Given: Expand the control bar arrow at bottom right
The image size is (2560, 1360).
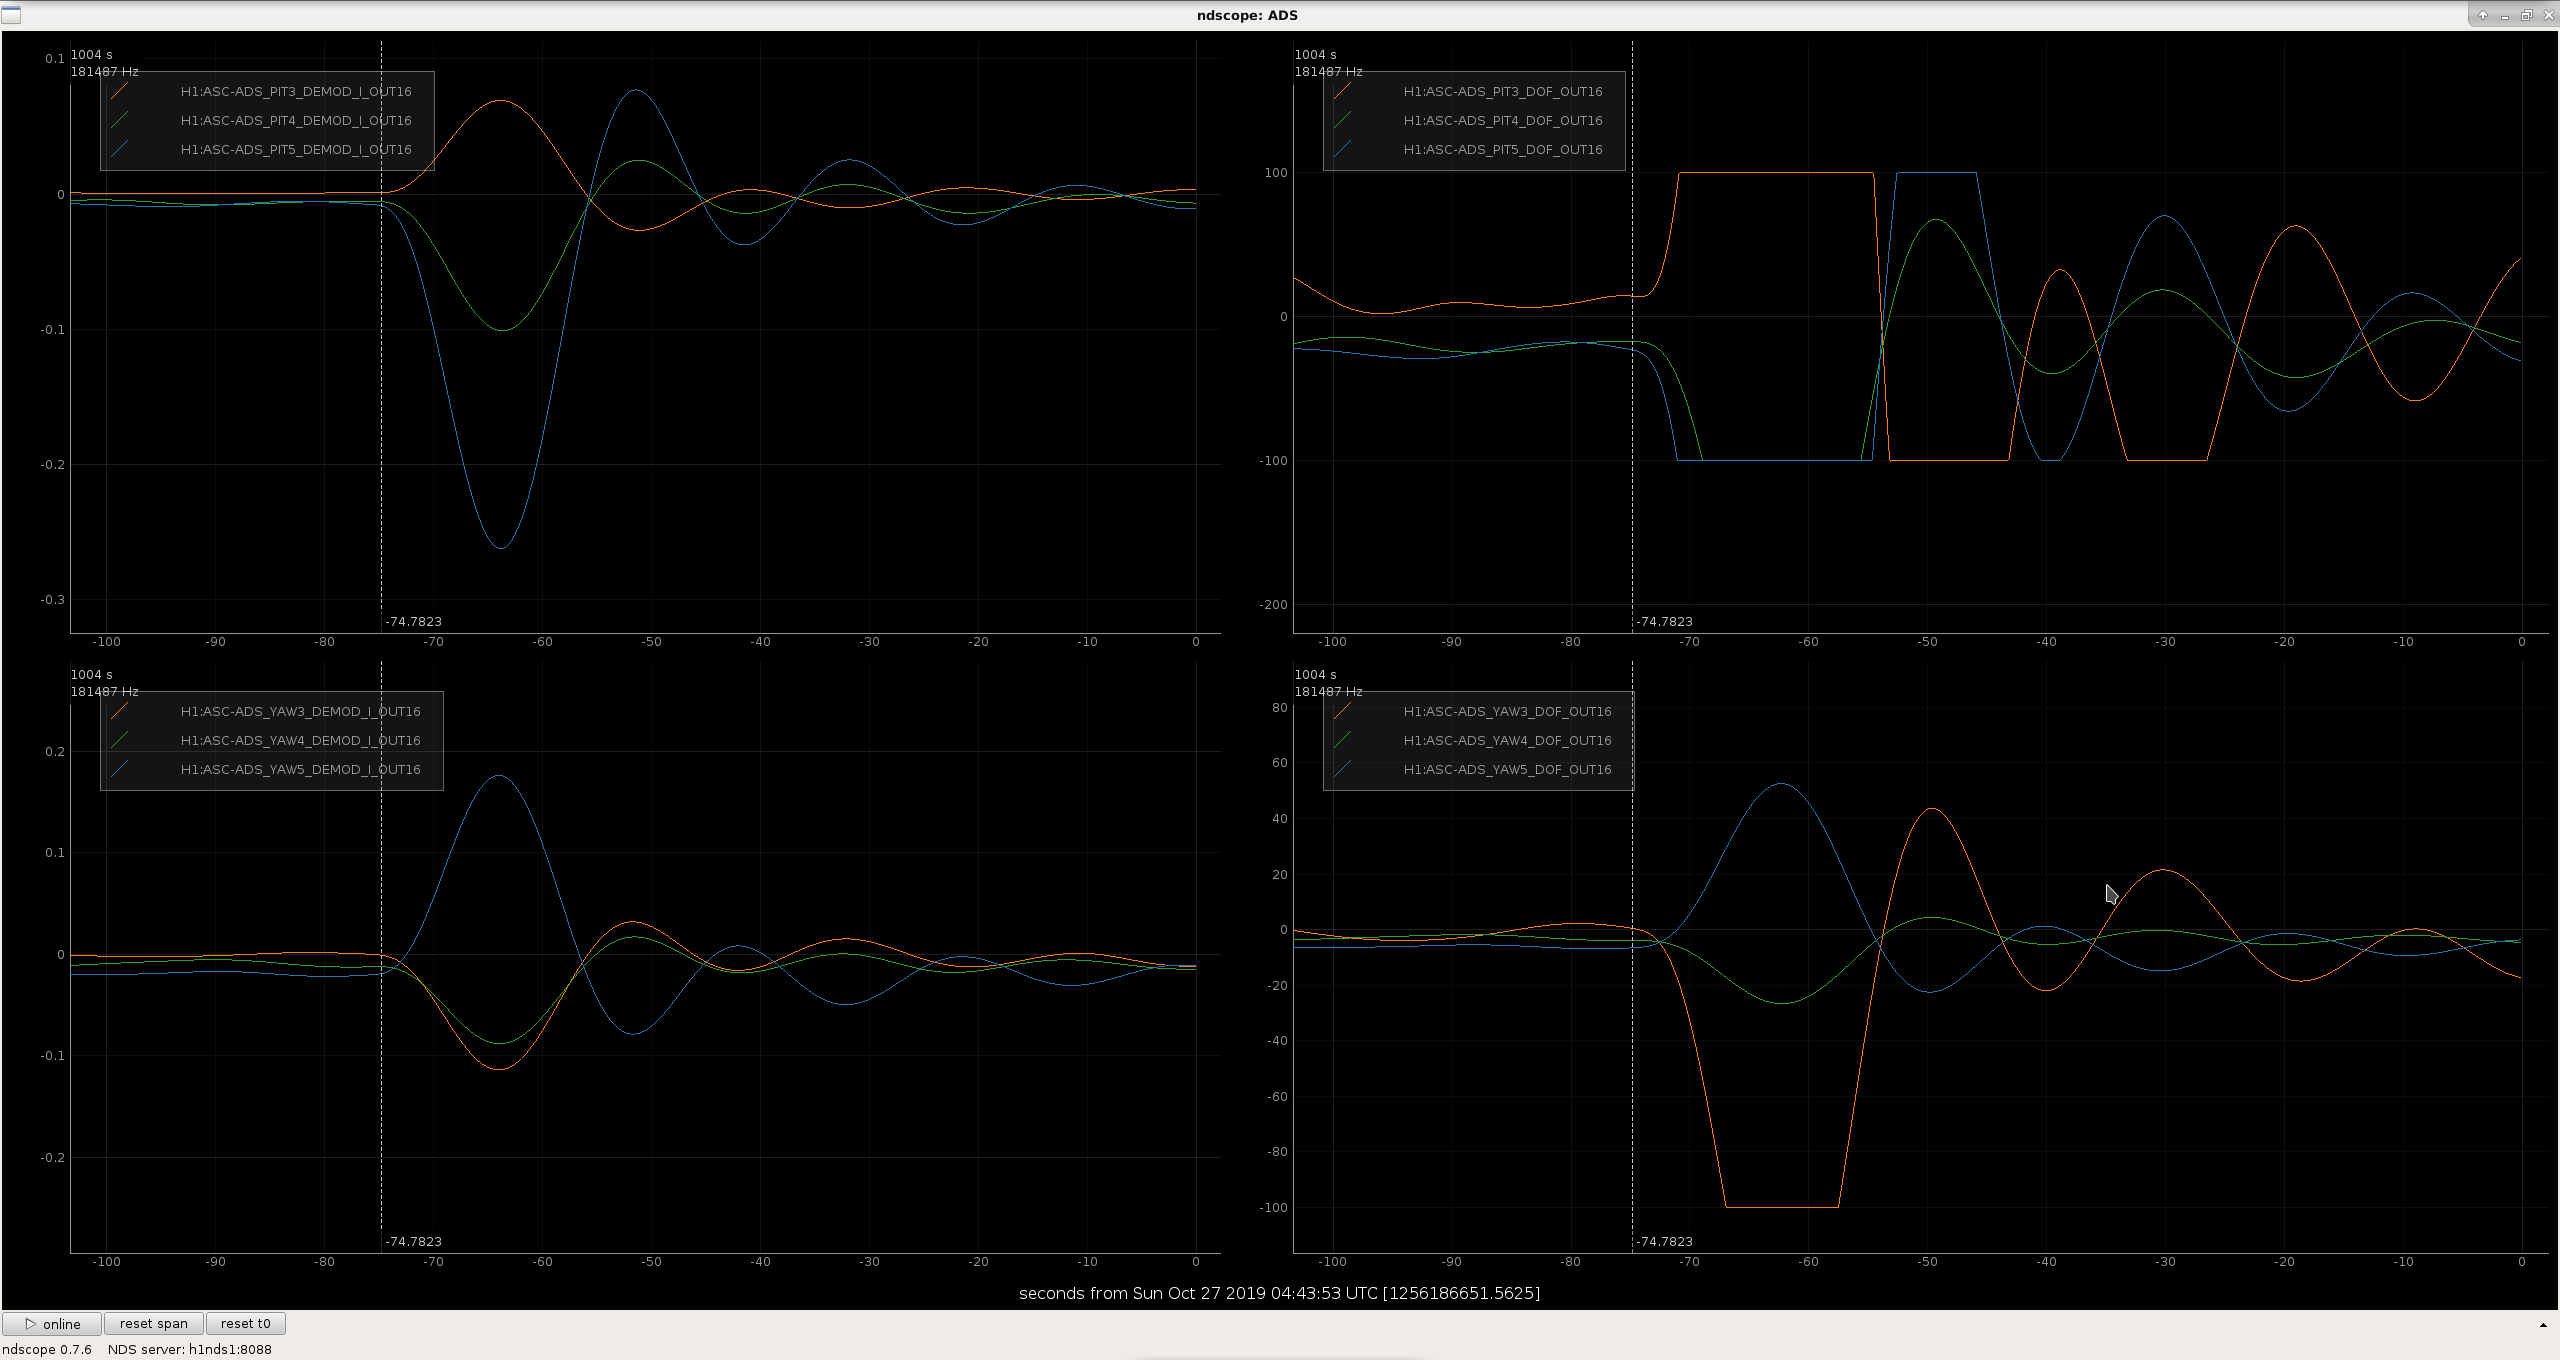Looking at the screenshot, I should [x=2543, y=1325].
